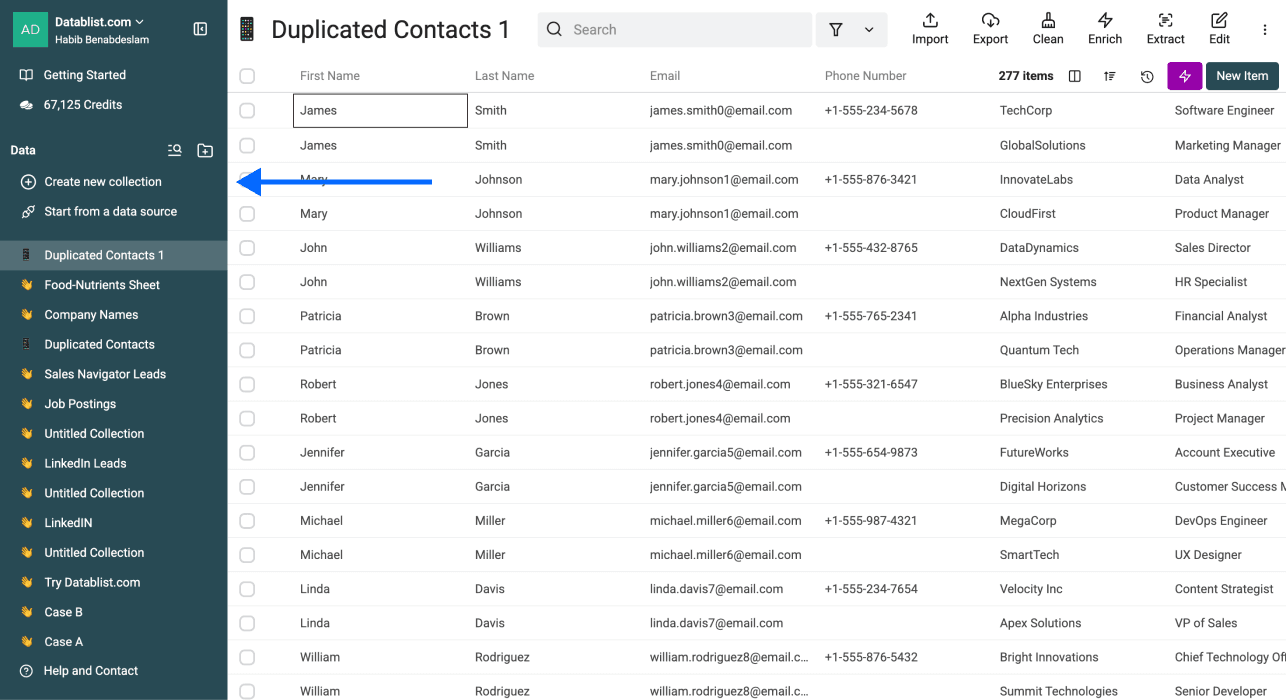Click the New Item button
This screenshot has width=1286, height=700.
pyautogui.click(x=1242, y=75)
